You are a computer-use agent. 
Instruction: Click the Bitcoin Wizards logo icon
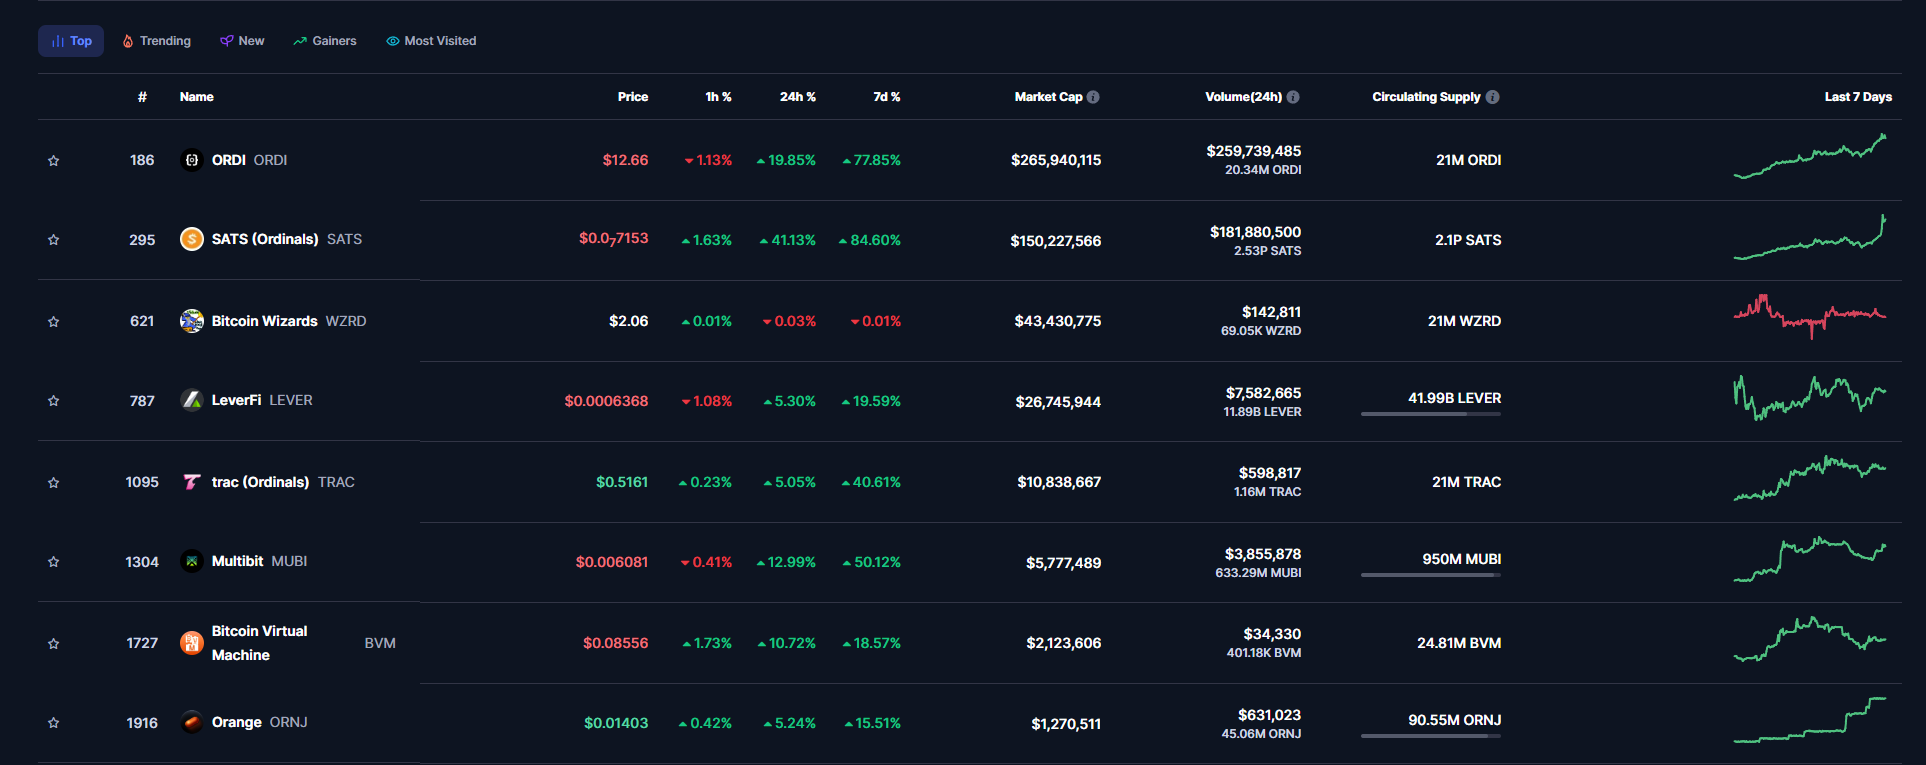tap(191, 321)
